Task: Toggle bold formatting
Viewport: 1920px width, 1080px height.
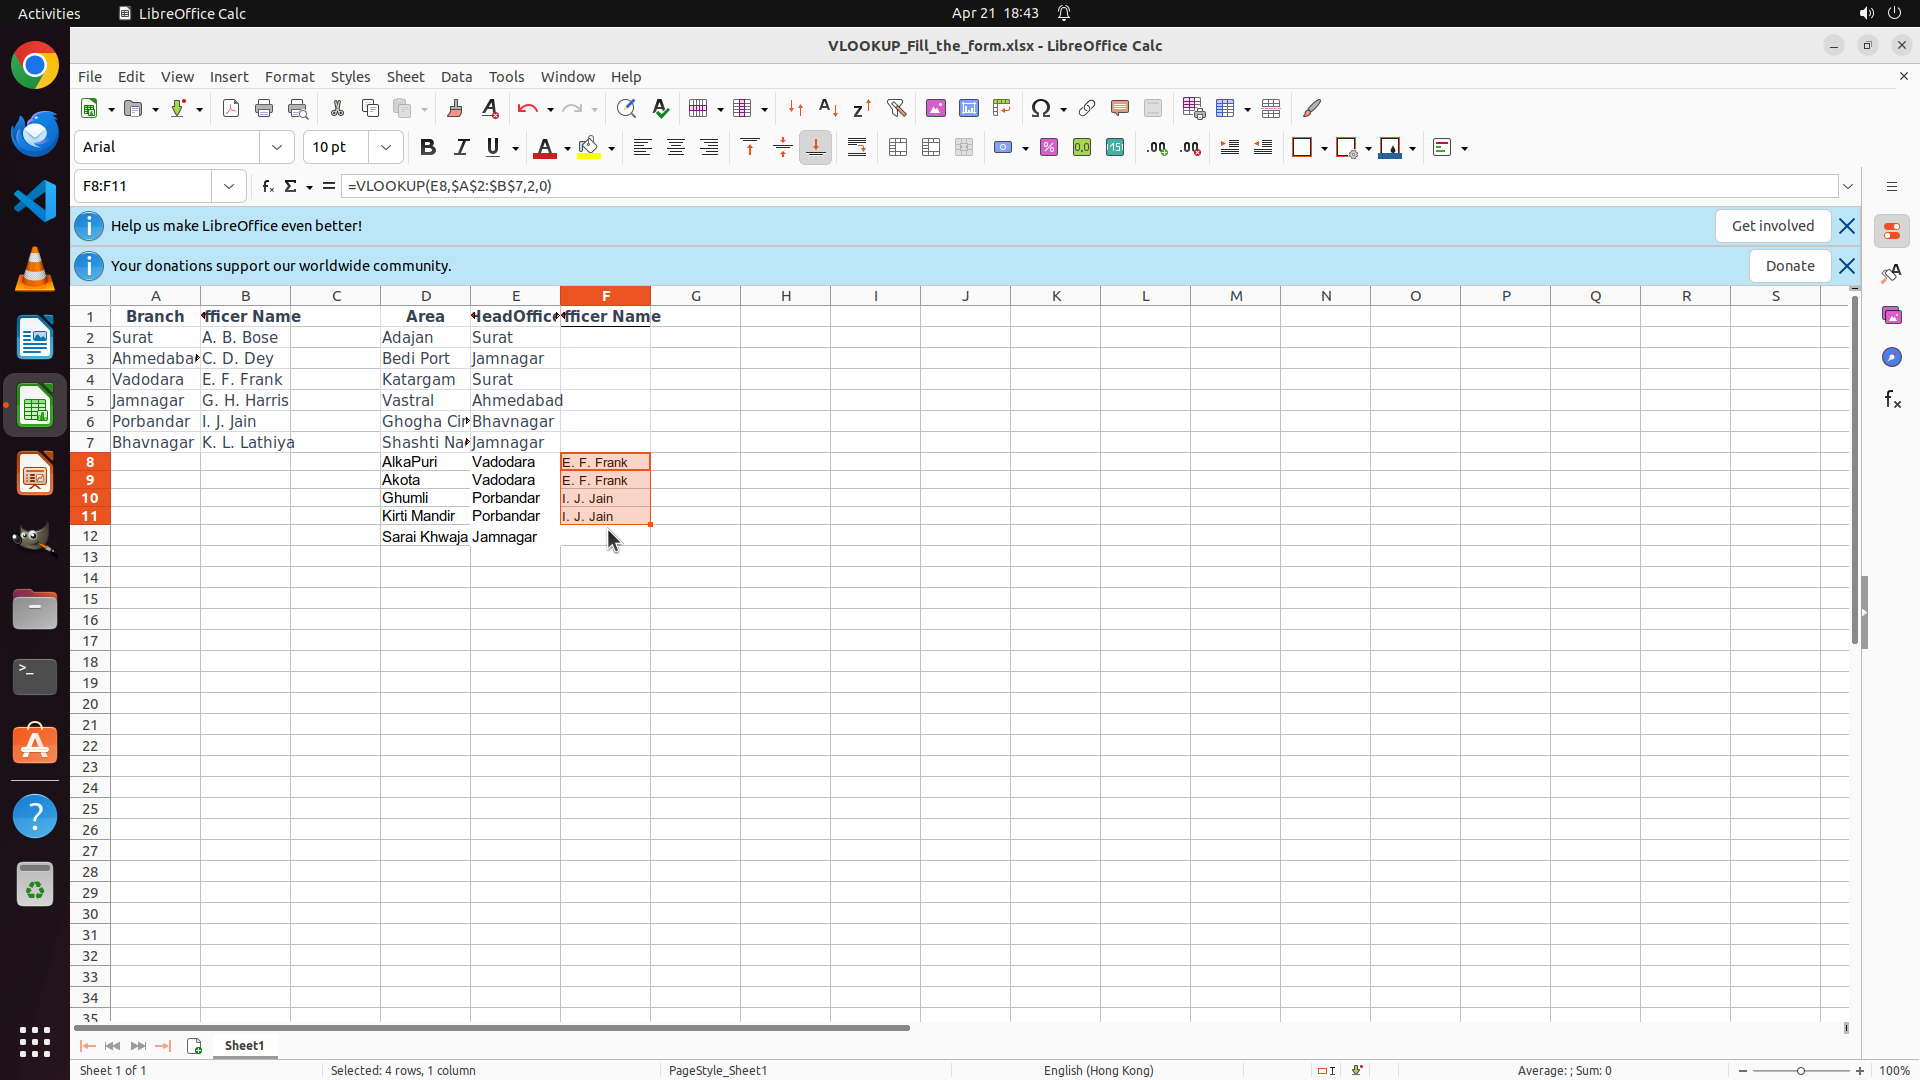Action: 428,147
